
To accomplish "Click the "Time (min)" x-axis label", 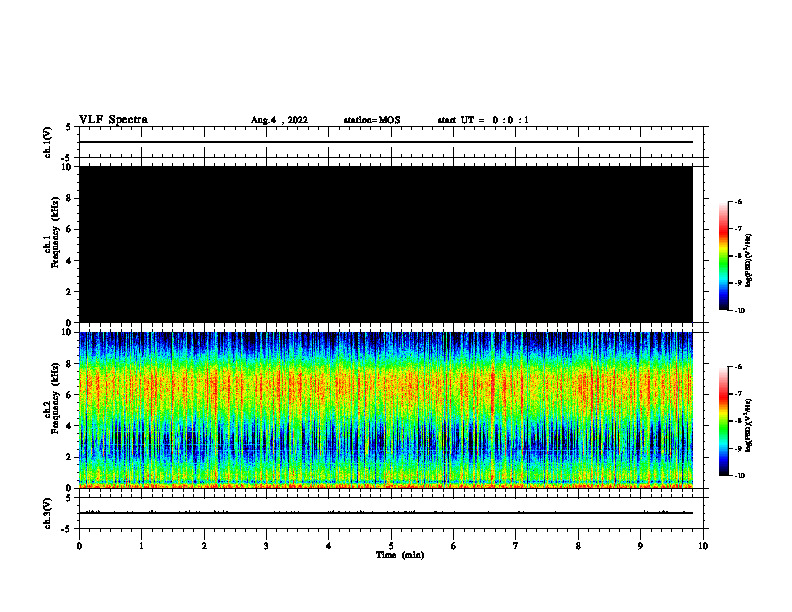I will [x=400, y=555].
